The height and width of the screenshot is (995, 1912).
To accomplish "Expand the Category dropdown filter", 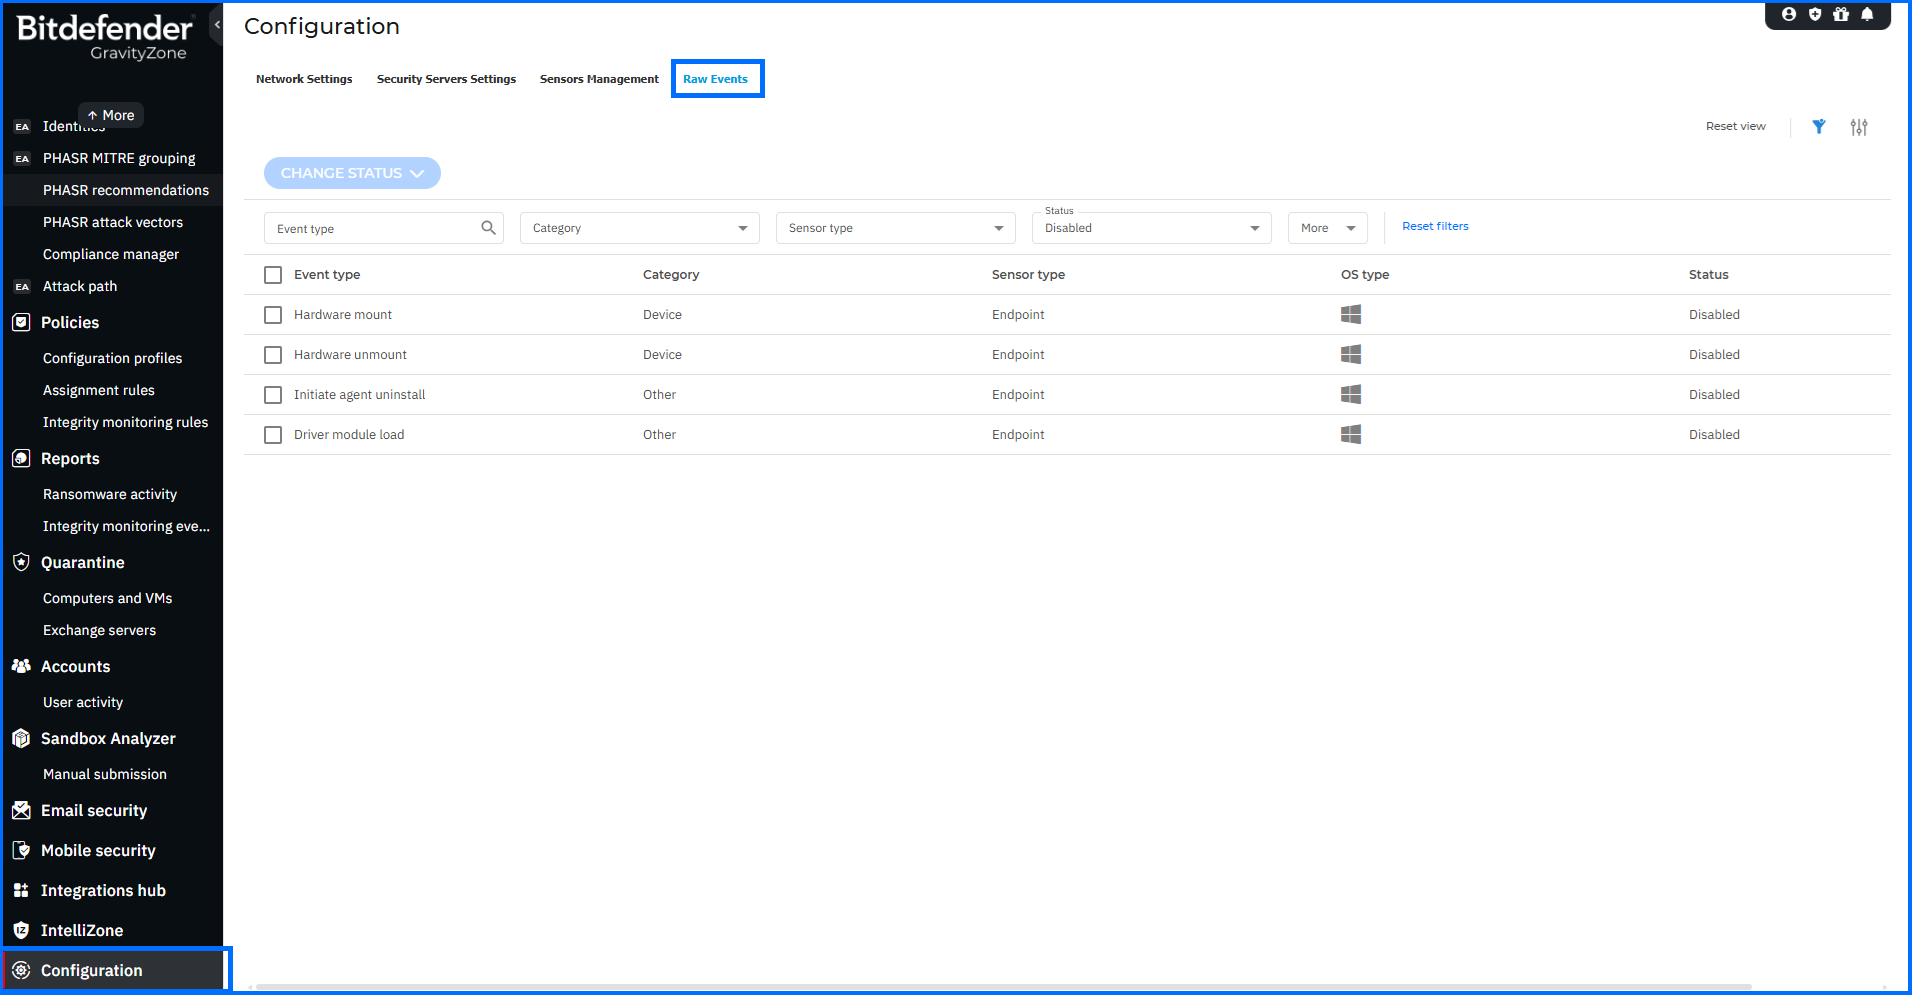I will tap(640, 228).
